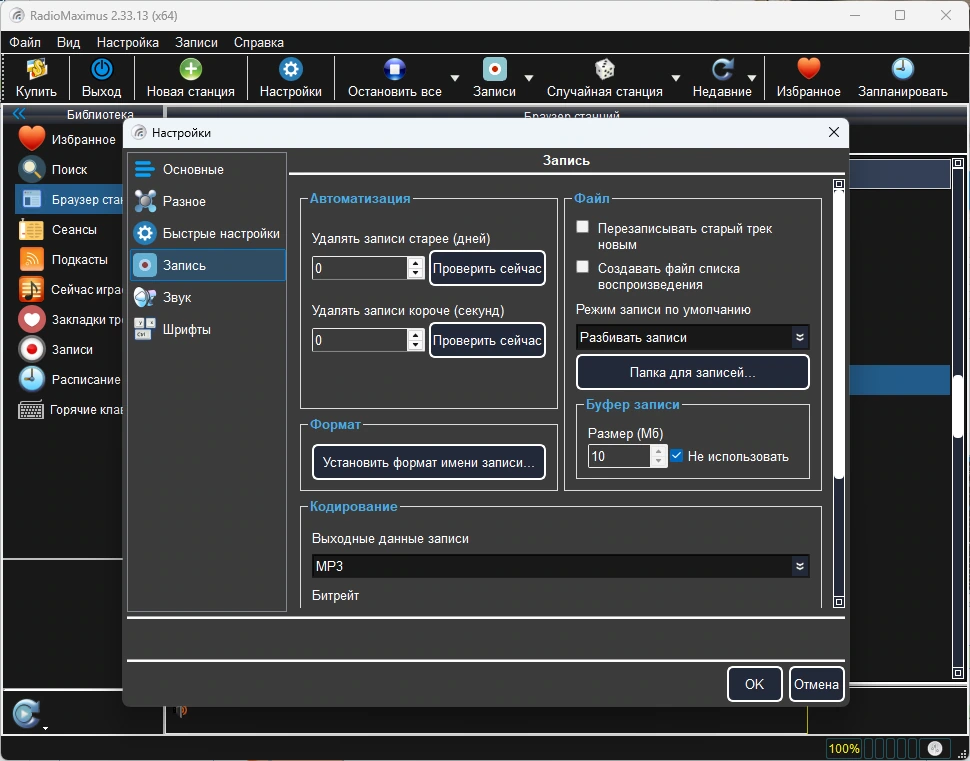This screenshot has width=970, height=761.
Task: Expand the arrow next to Записи toolbar button
Action: pyautogui.click(x=529, y=78)
